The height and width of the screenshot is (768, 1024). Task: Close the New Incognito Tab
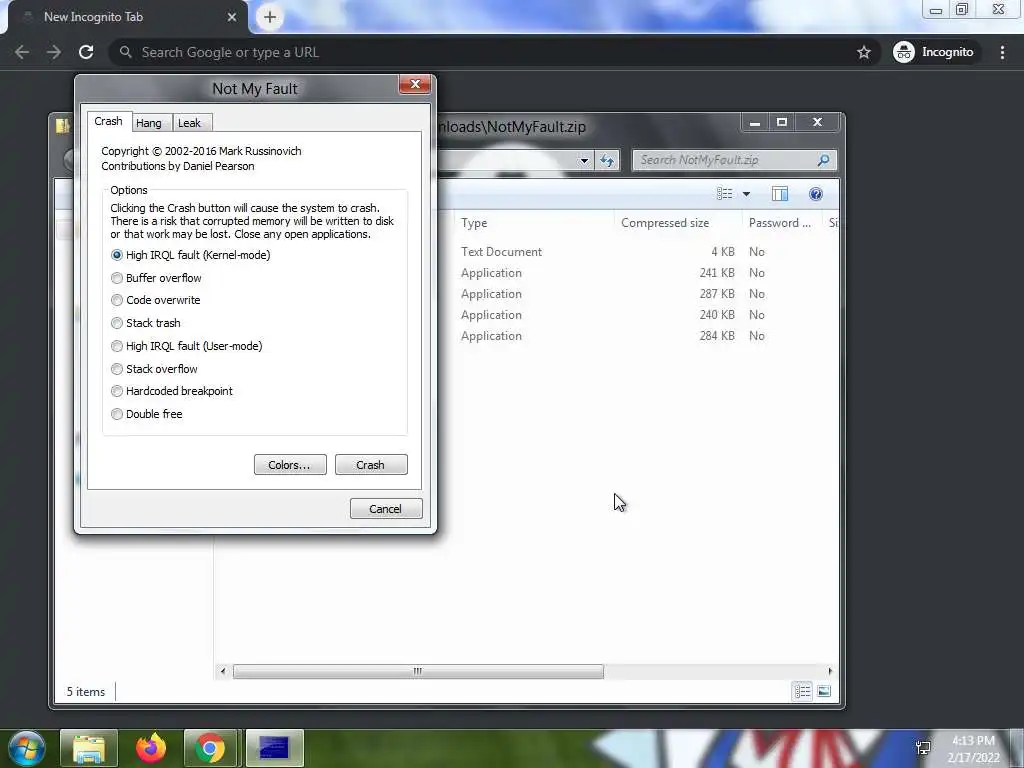(x=232, y=17)
